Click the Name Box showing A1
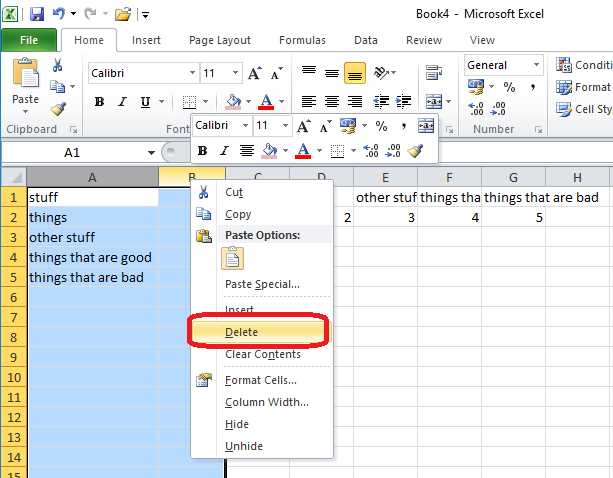613x478 pixels. 72,153
